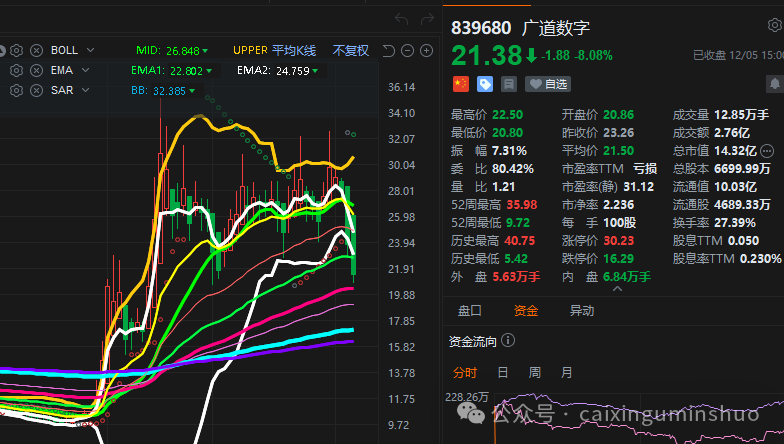Open the EMA1 22.802 value dropdown
The width and height of the screenshot is (784, 444).
coord(209,71)
